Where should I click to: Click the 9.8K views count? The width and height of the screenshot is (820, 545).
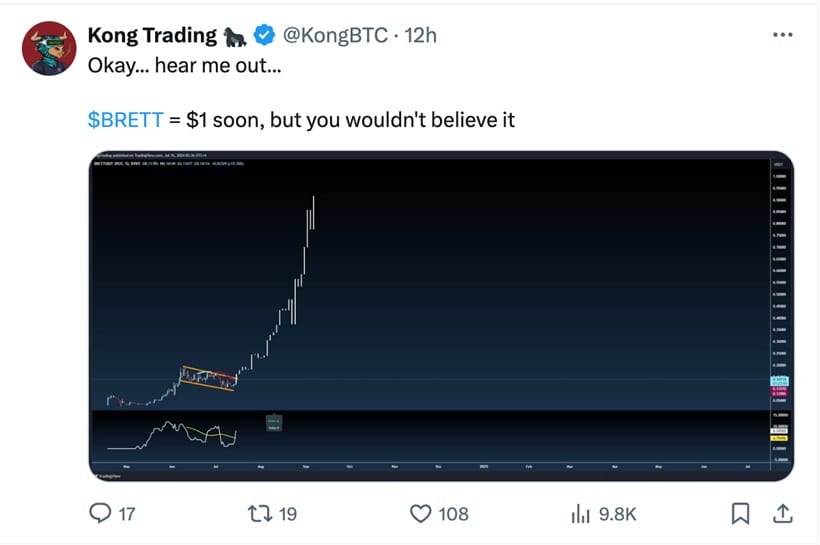click(x=618, y=514)
